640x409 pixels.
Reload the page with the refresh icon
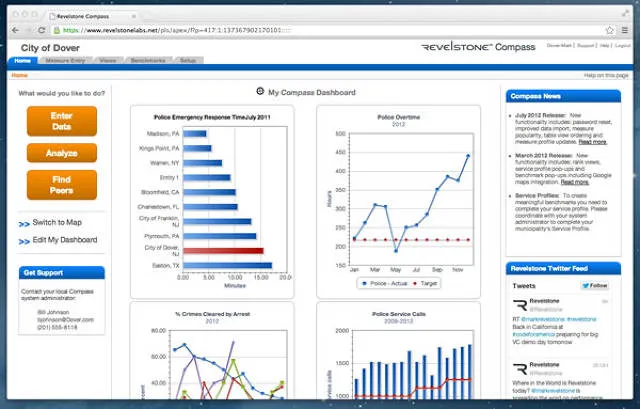41,30
